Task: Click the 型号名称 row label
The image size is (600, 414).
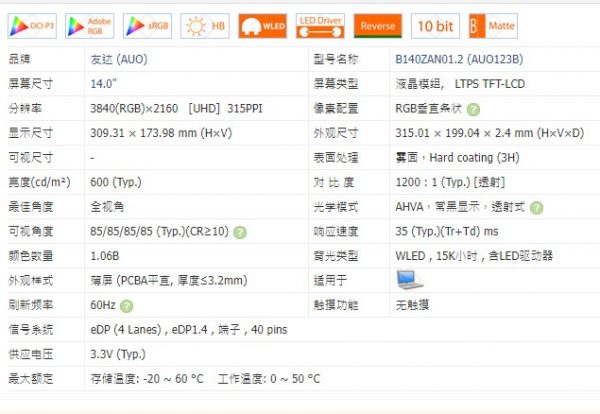Action: point(336,59)
